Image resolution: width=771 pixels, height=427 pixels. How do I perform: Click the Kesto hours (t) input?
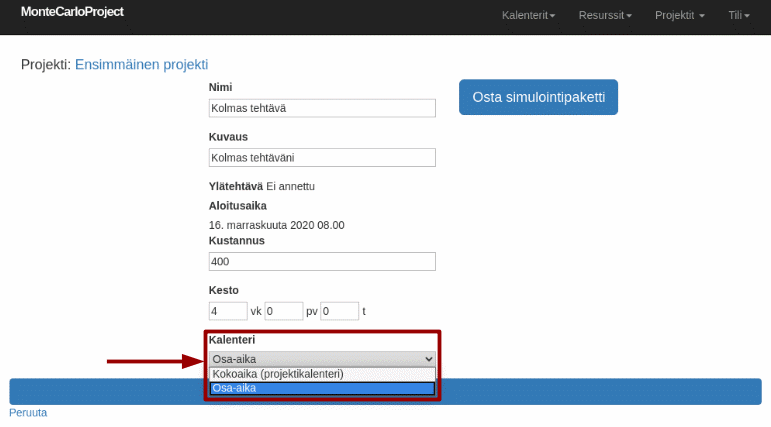(339, 311)
